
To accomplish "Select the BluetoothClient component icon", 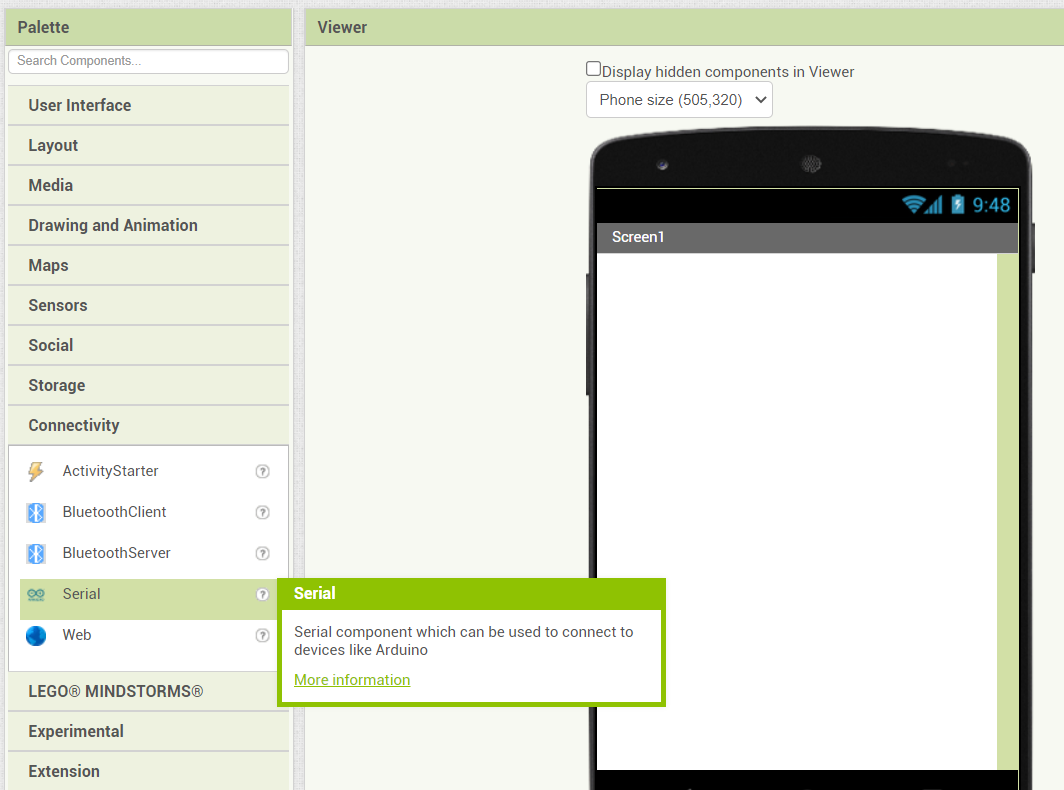I will pyautogui.click(x=36, y=512).
